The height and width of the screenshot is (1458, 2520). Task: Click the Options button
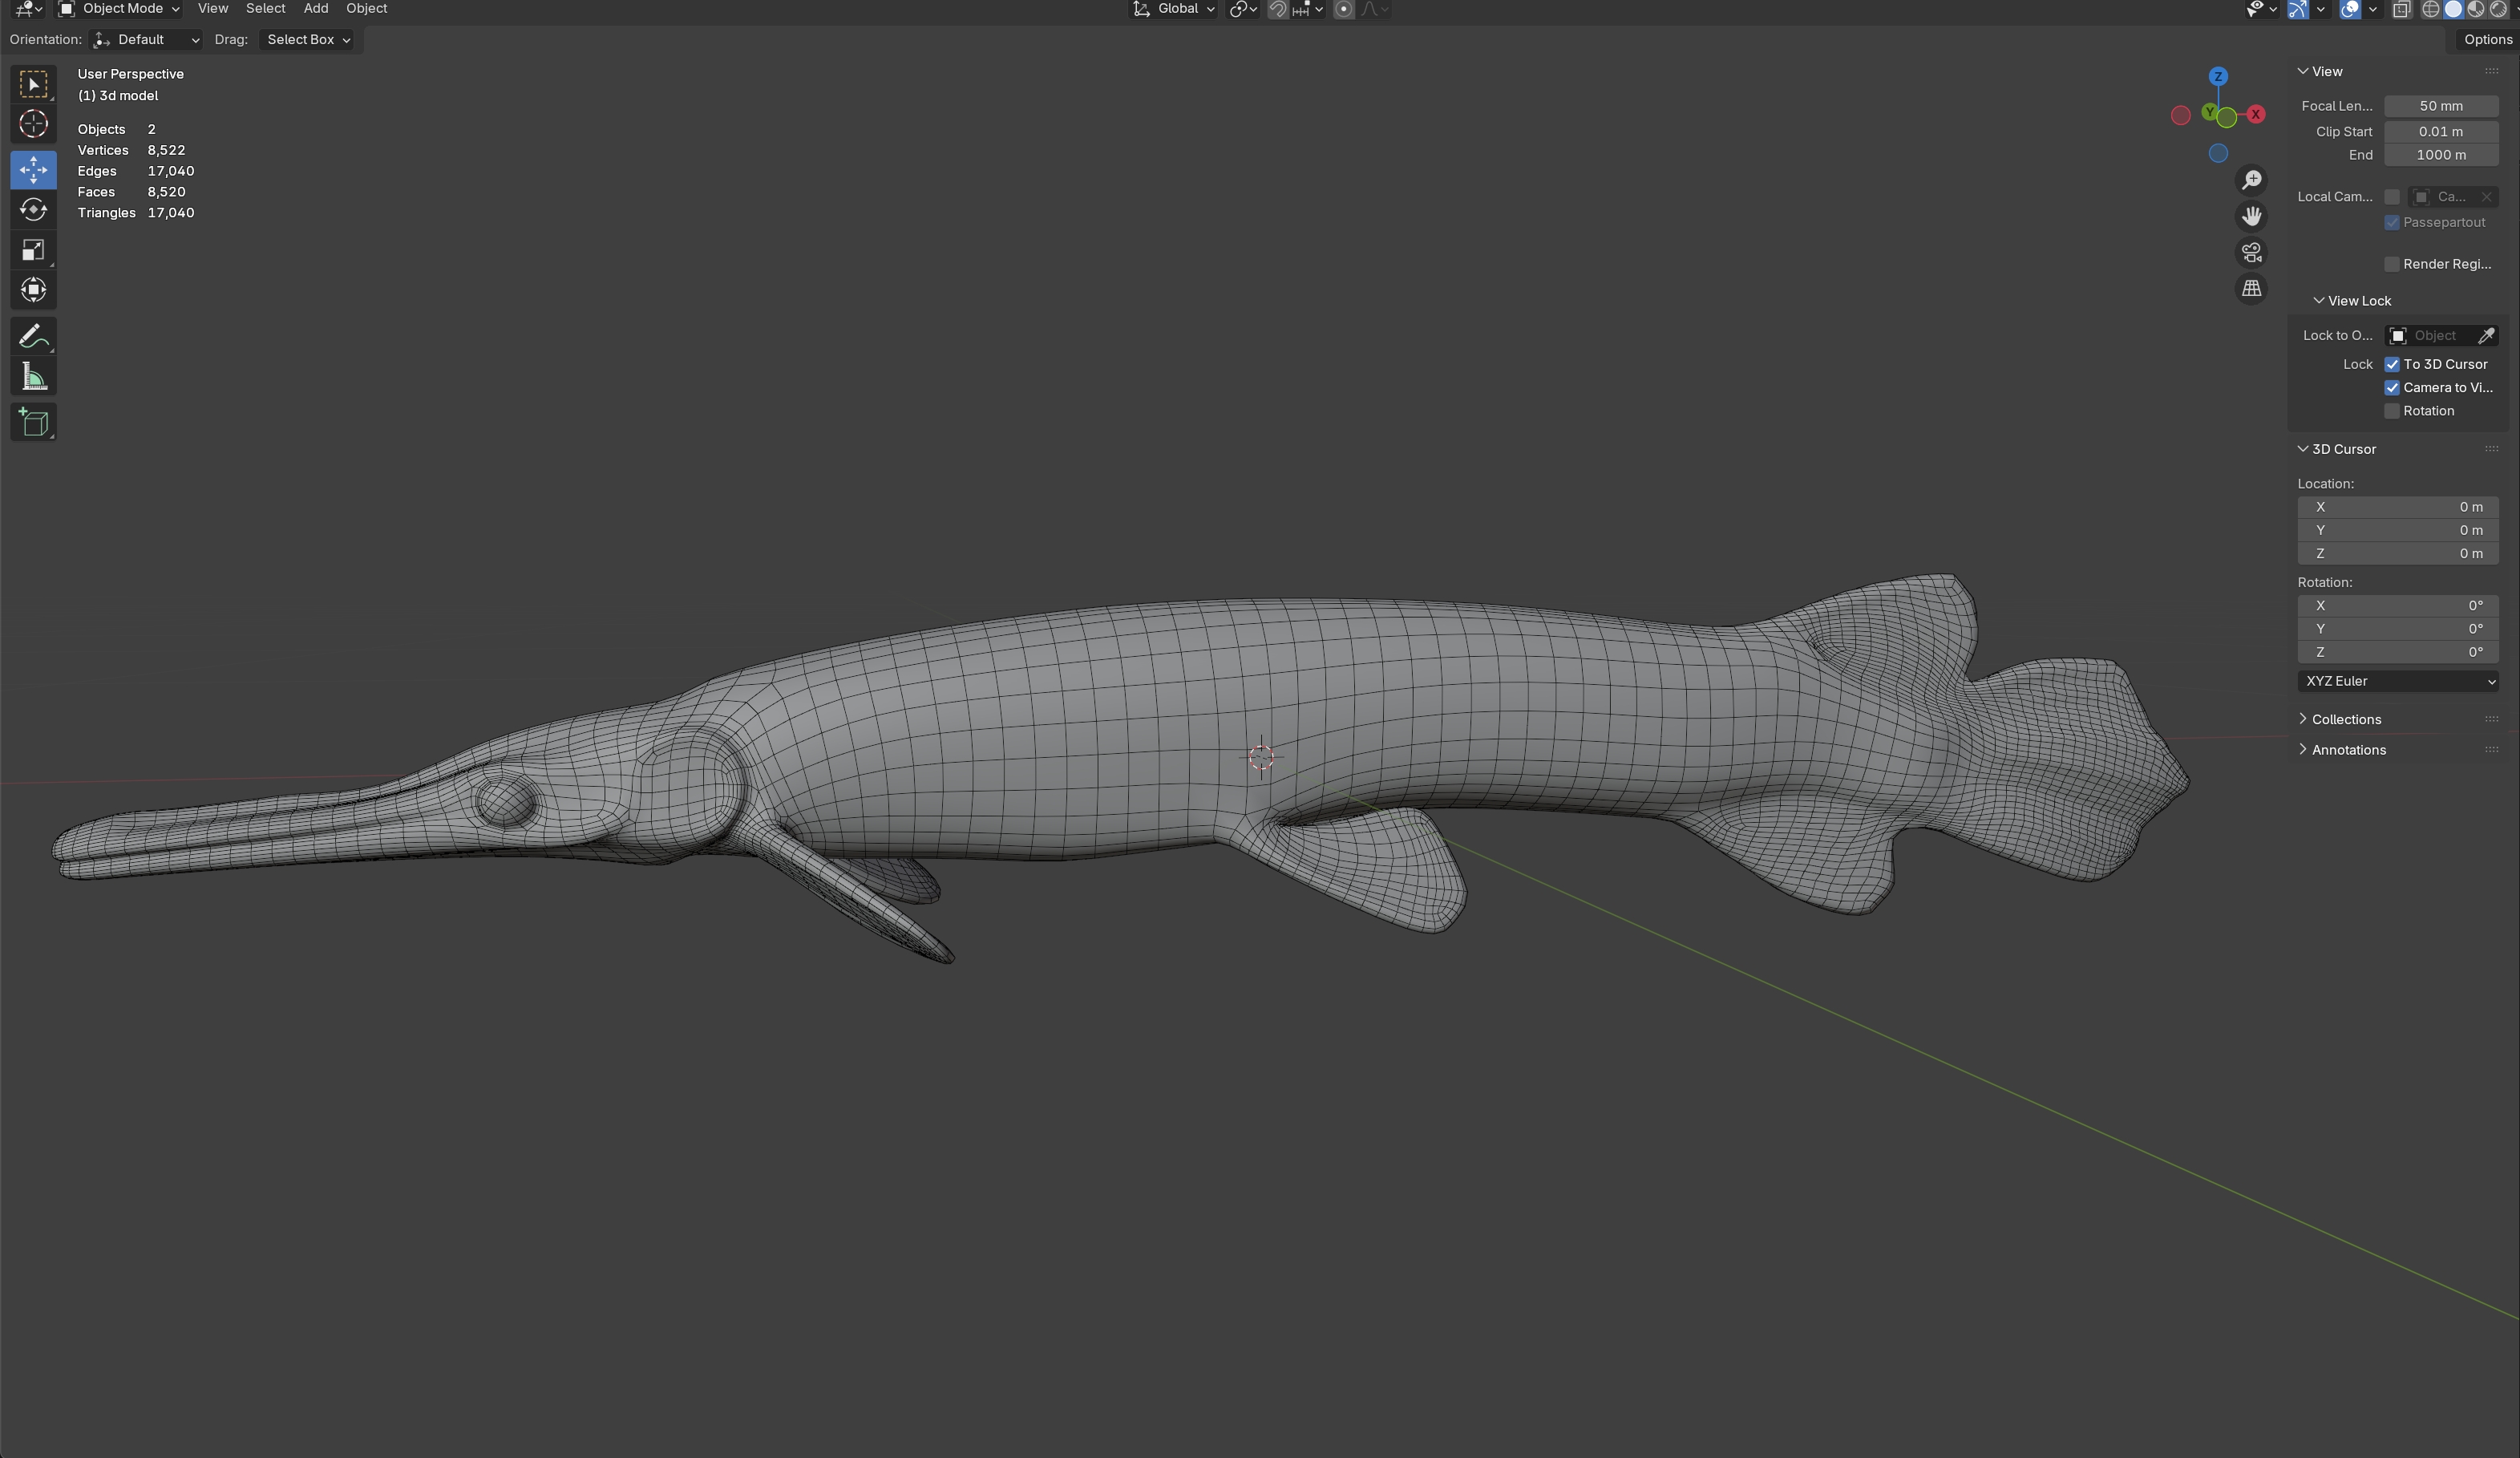point(2486,40)
